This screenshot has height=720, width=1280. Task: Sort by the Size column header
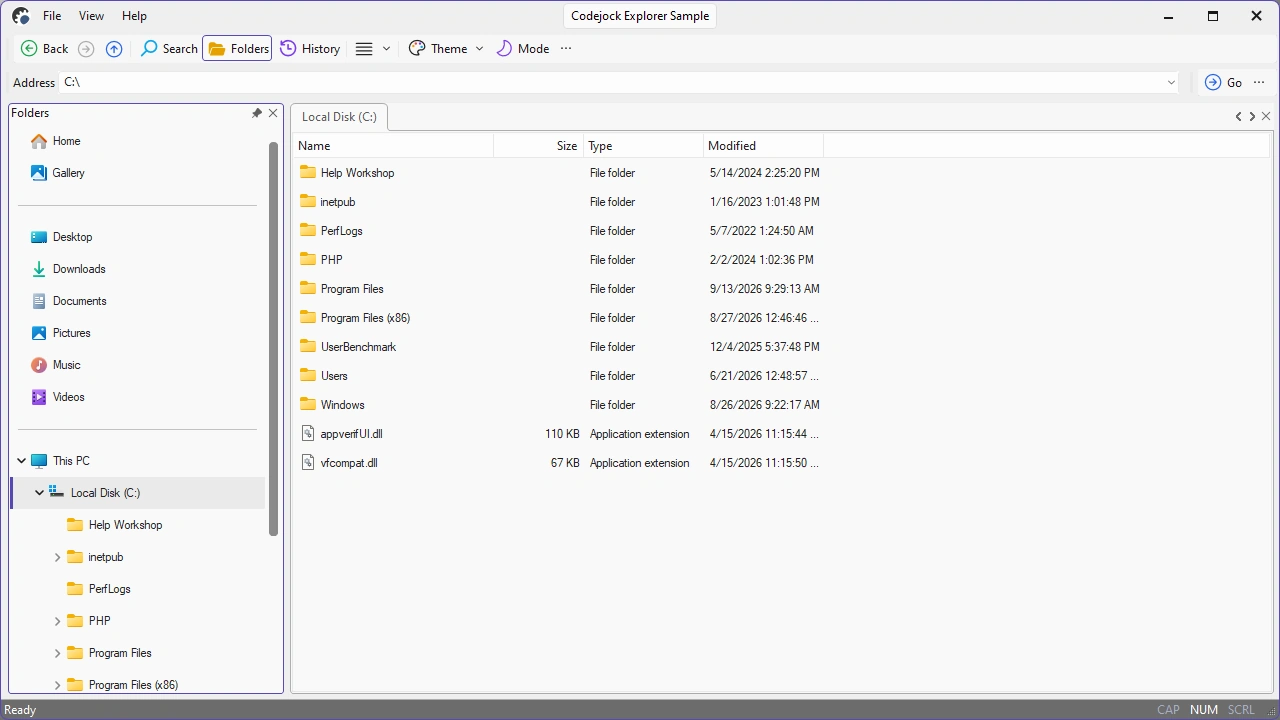tap(539, 146)
